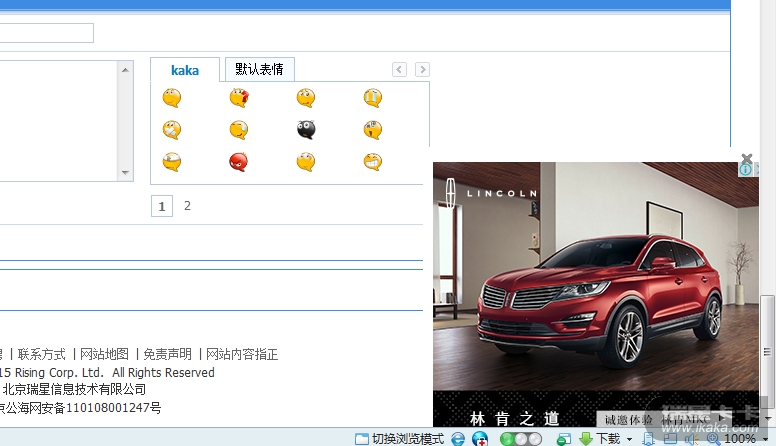This screenshot has width=776, height=446.
Task: Open the 100% zoom level dropdown
Action: [x=765, y=439]
